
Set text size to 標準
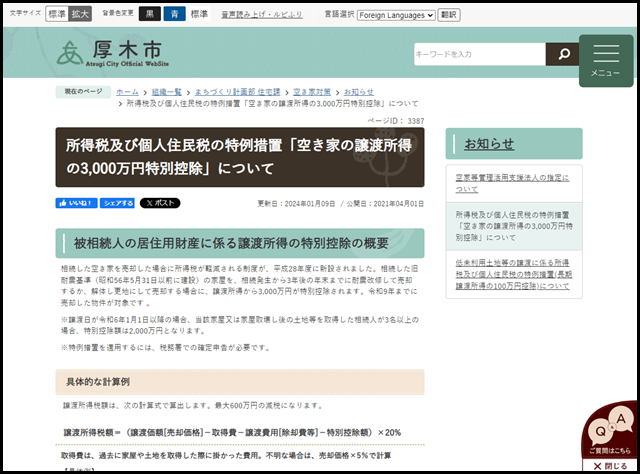(x=57, y=14)
